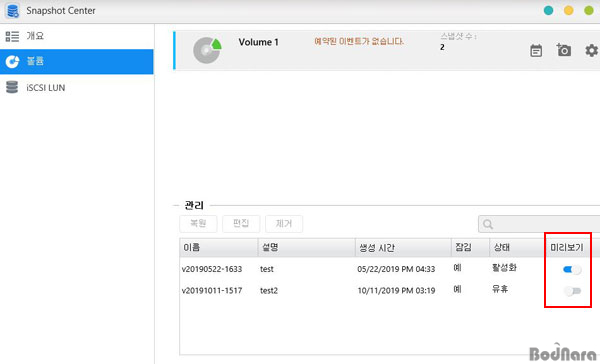Viewport: 600px width, 364px height.
Task: Click the orange no-scheduled-events message
Action: (x=359, y=41)
